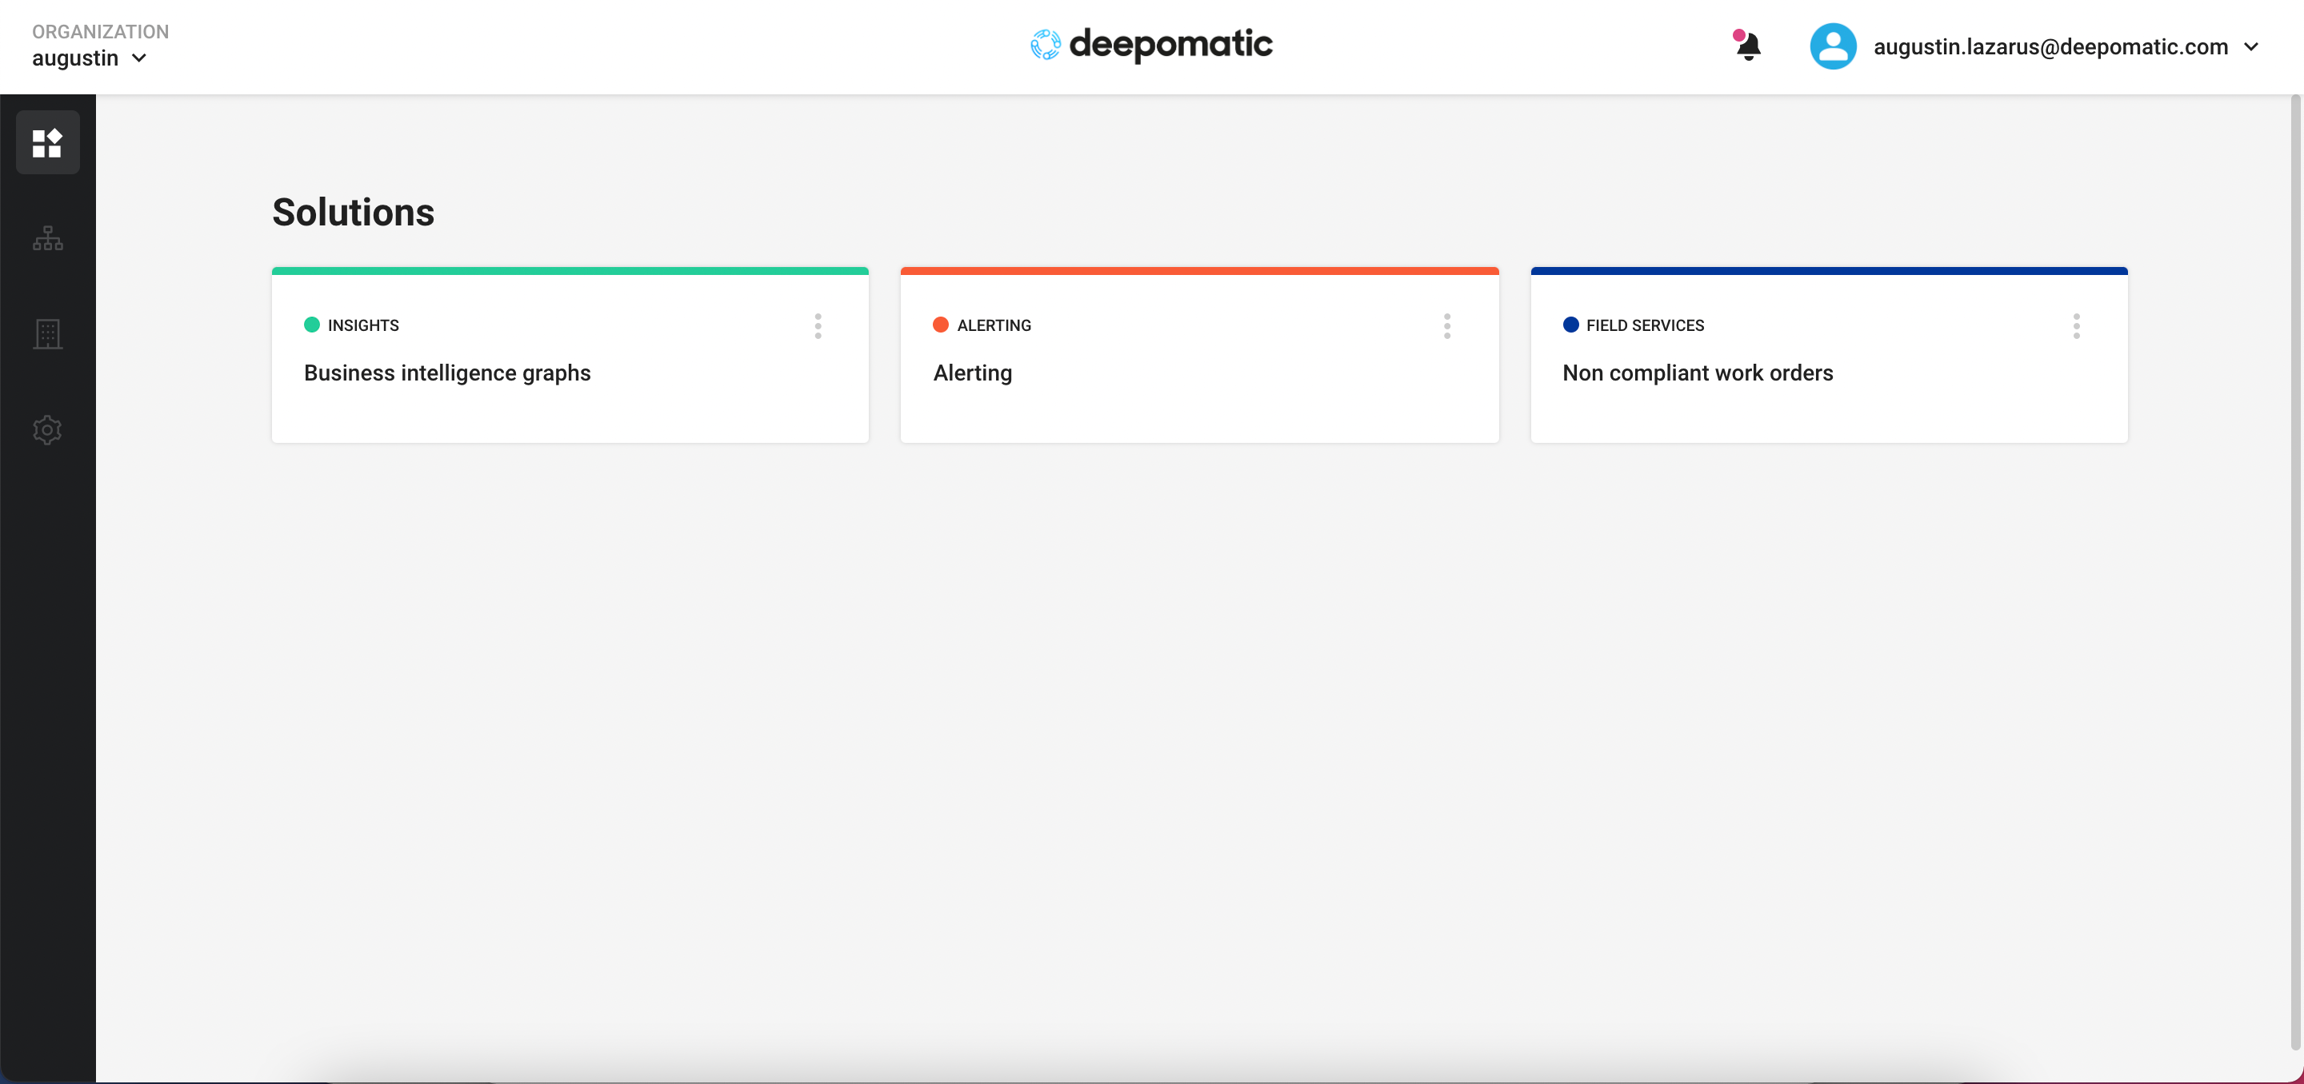Open the building sites sidebar icon
The image size is (2304, 1084).
tap(47, 334)
